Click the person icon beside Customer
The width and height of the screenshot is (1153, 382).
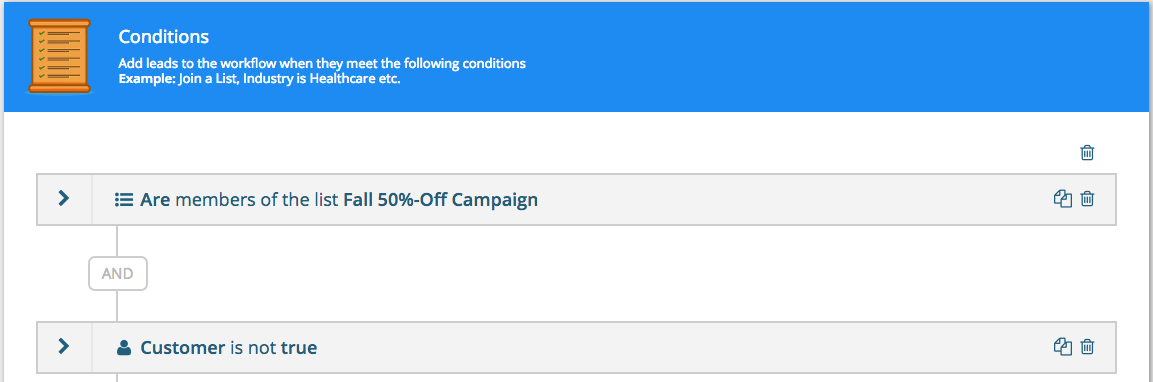click(x=124, y=347)
